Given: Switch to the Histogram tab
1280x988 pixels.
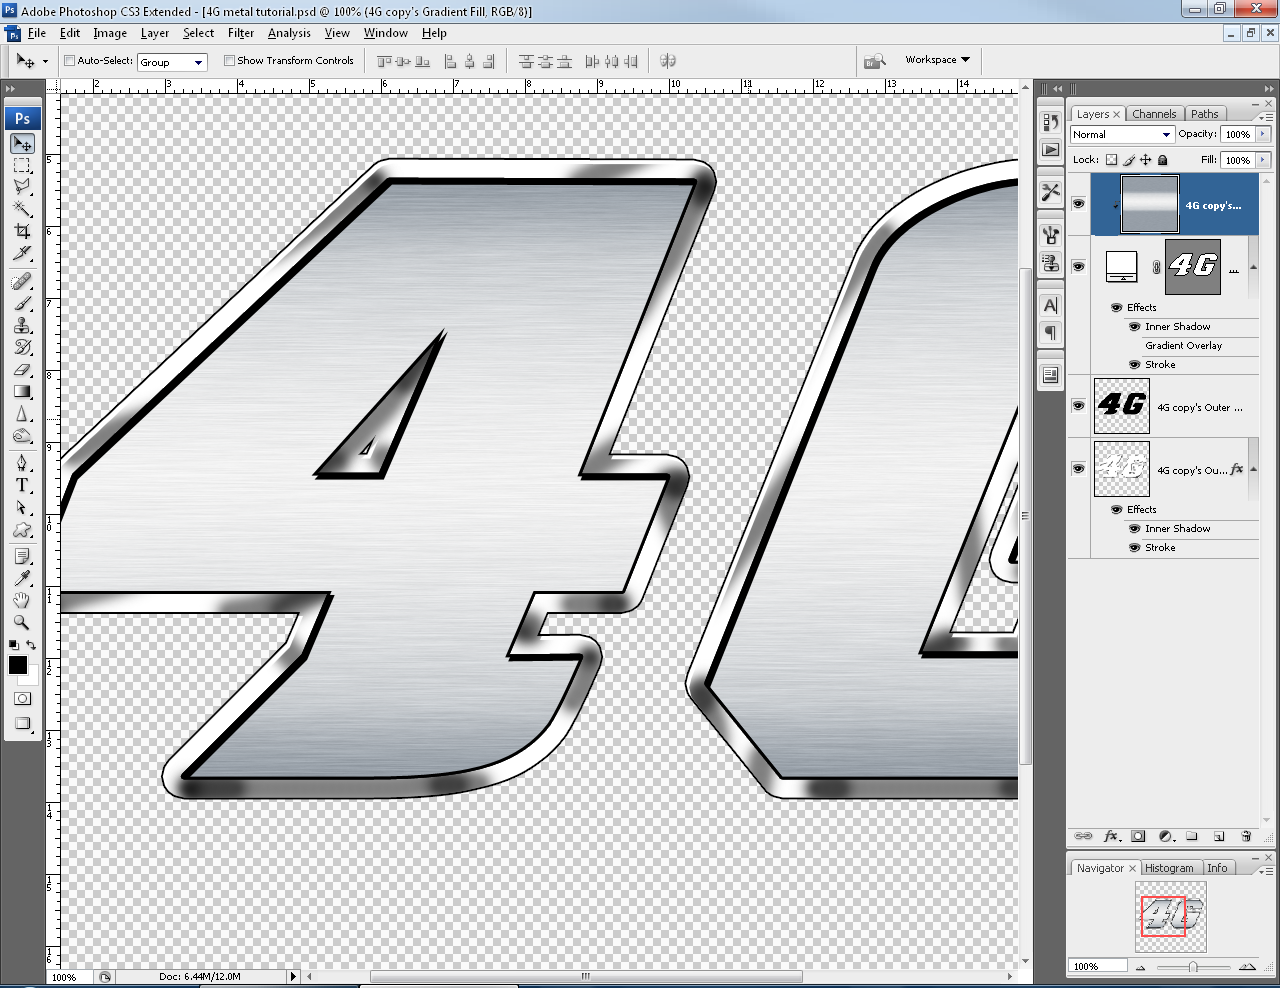Looking at the screenshot, I should [x=1169, y=868].
